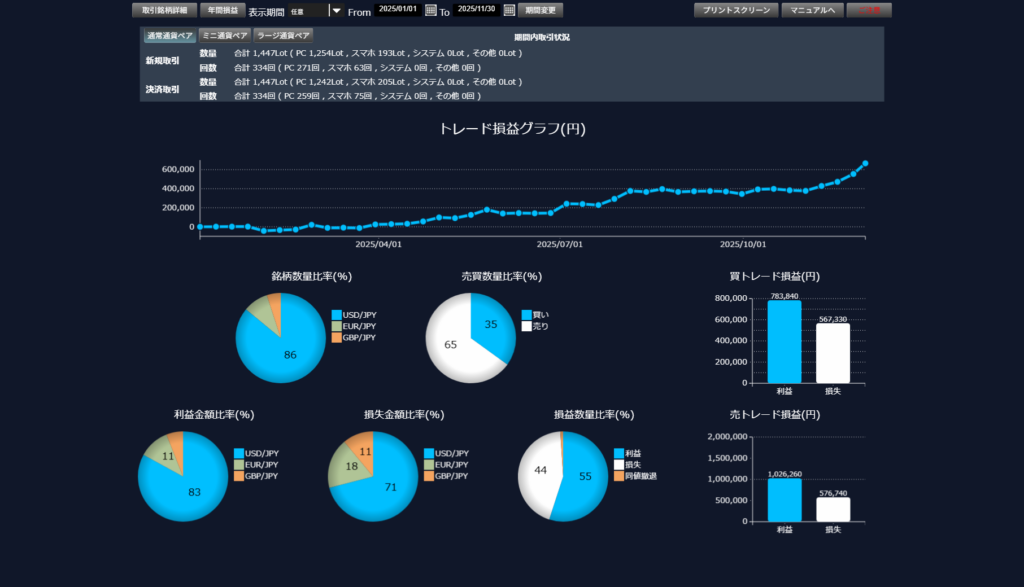Click the To date field showing 2025/11/30

click(x=477, y=10)
